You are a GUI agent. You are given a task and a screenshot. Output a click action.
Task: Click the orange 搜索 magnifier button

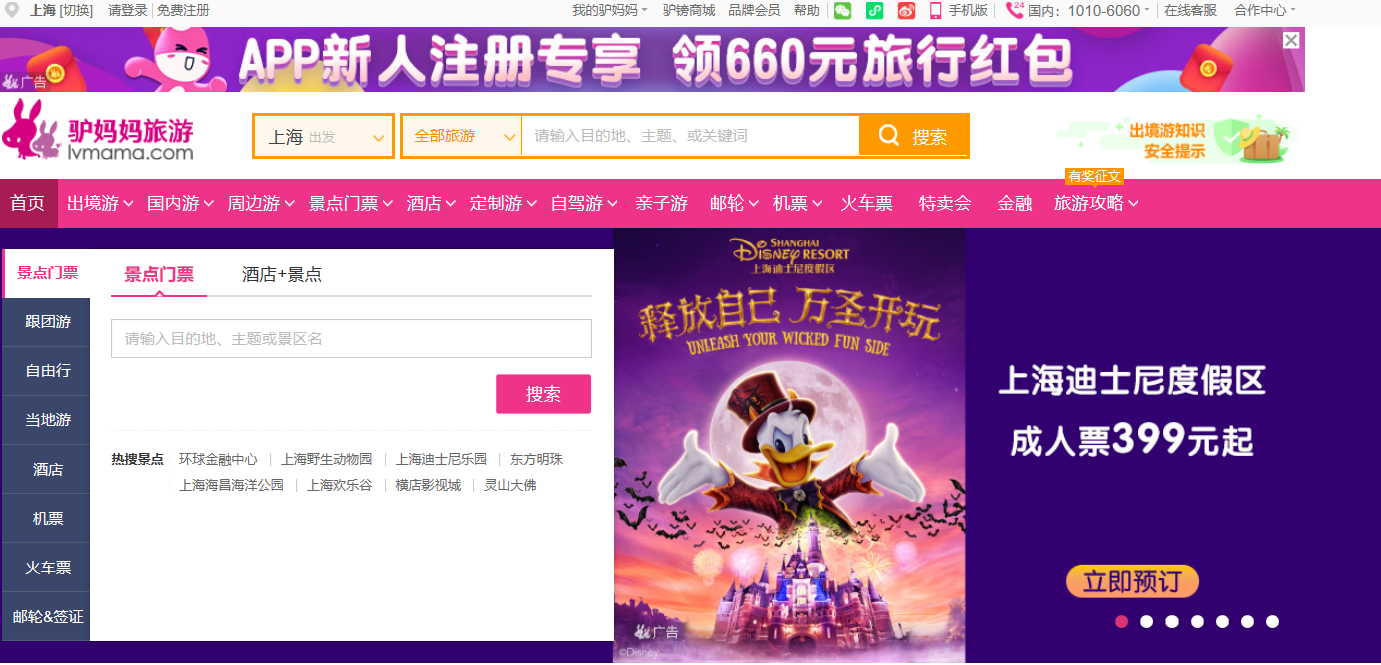pyautogui.click(x=913, y=136)
